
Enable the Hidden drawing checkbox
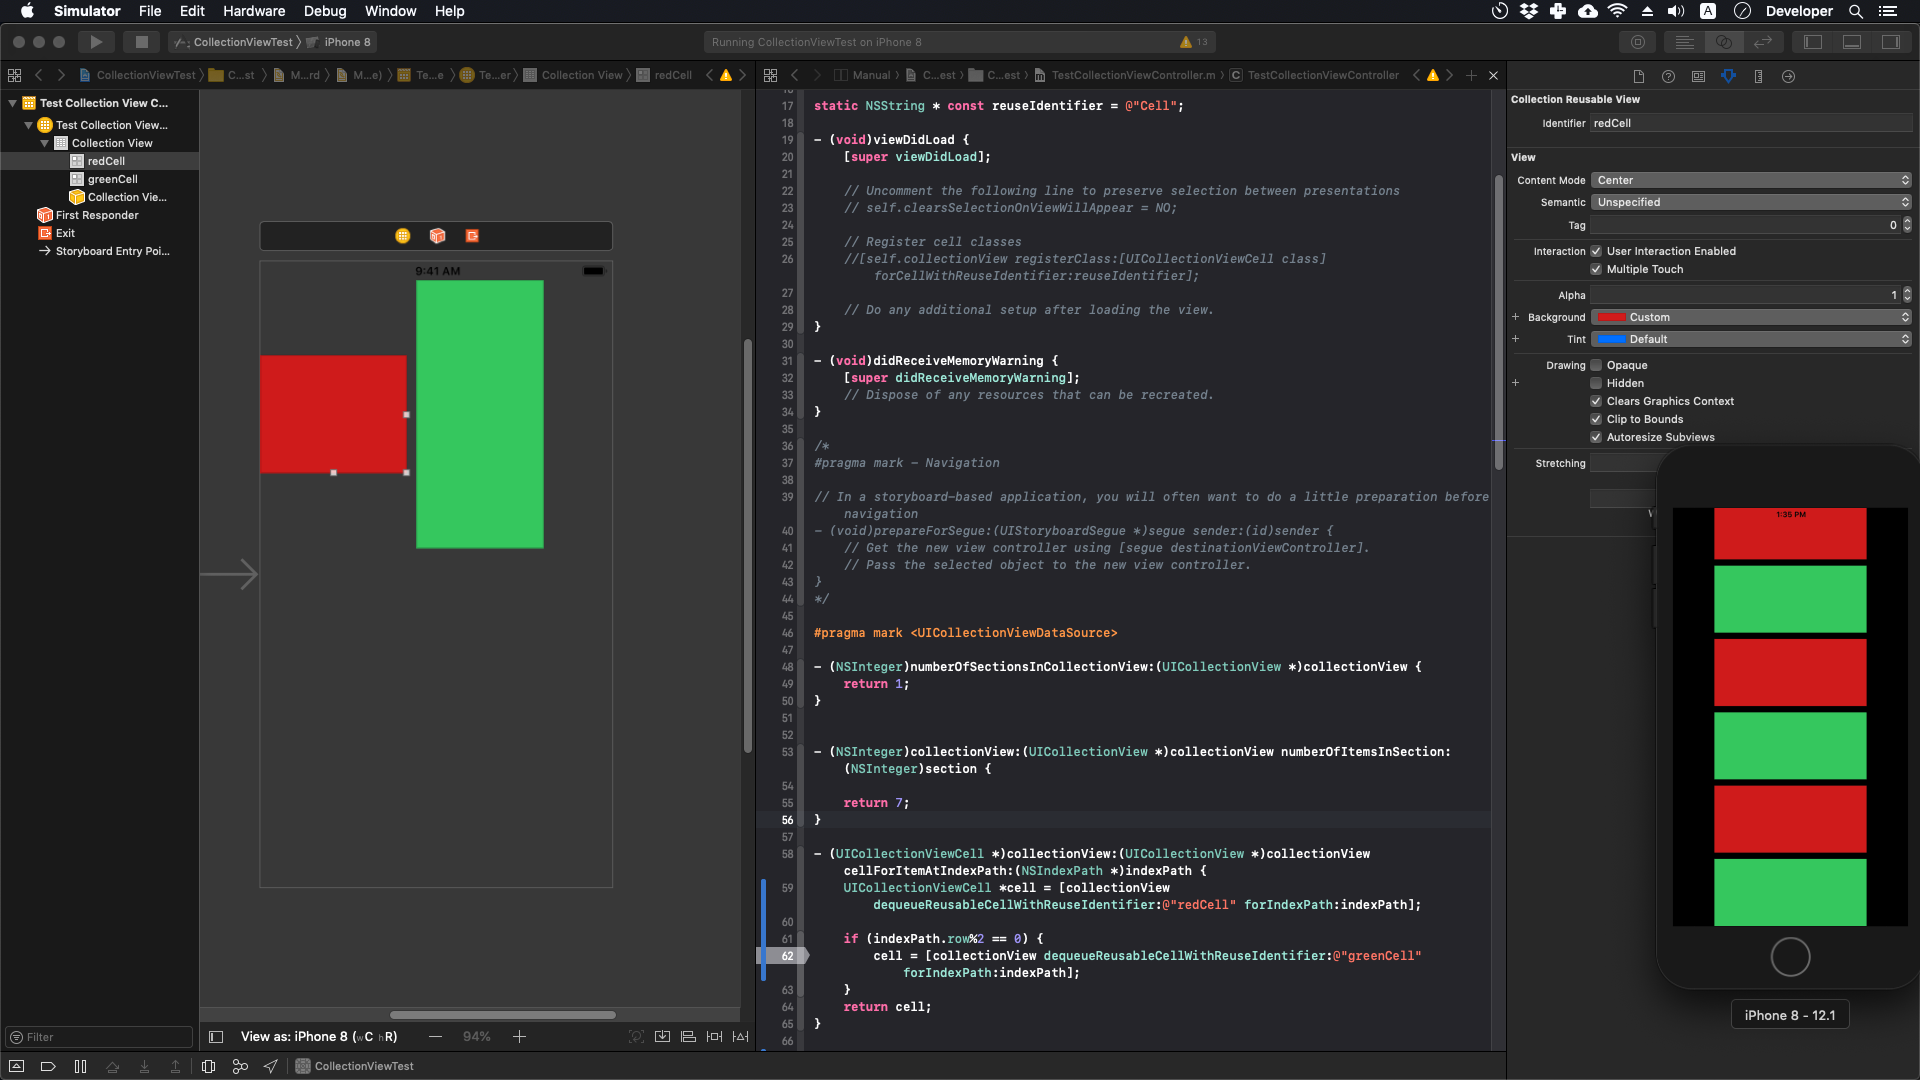(x=1596, y=384)
